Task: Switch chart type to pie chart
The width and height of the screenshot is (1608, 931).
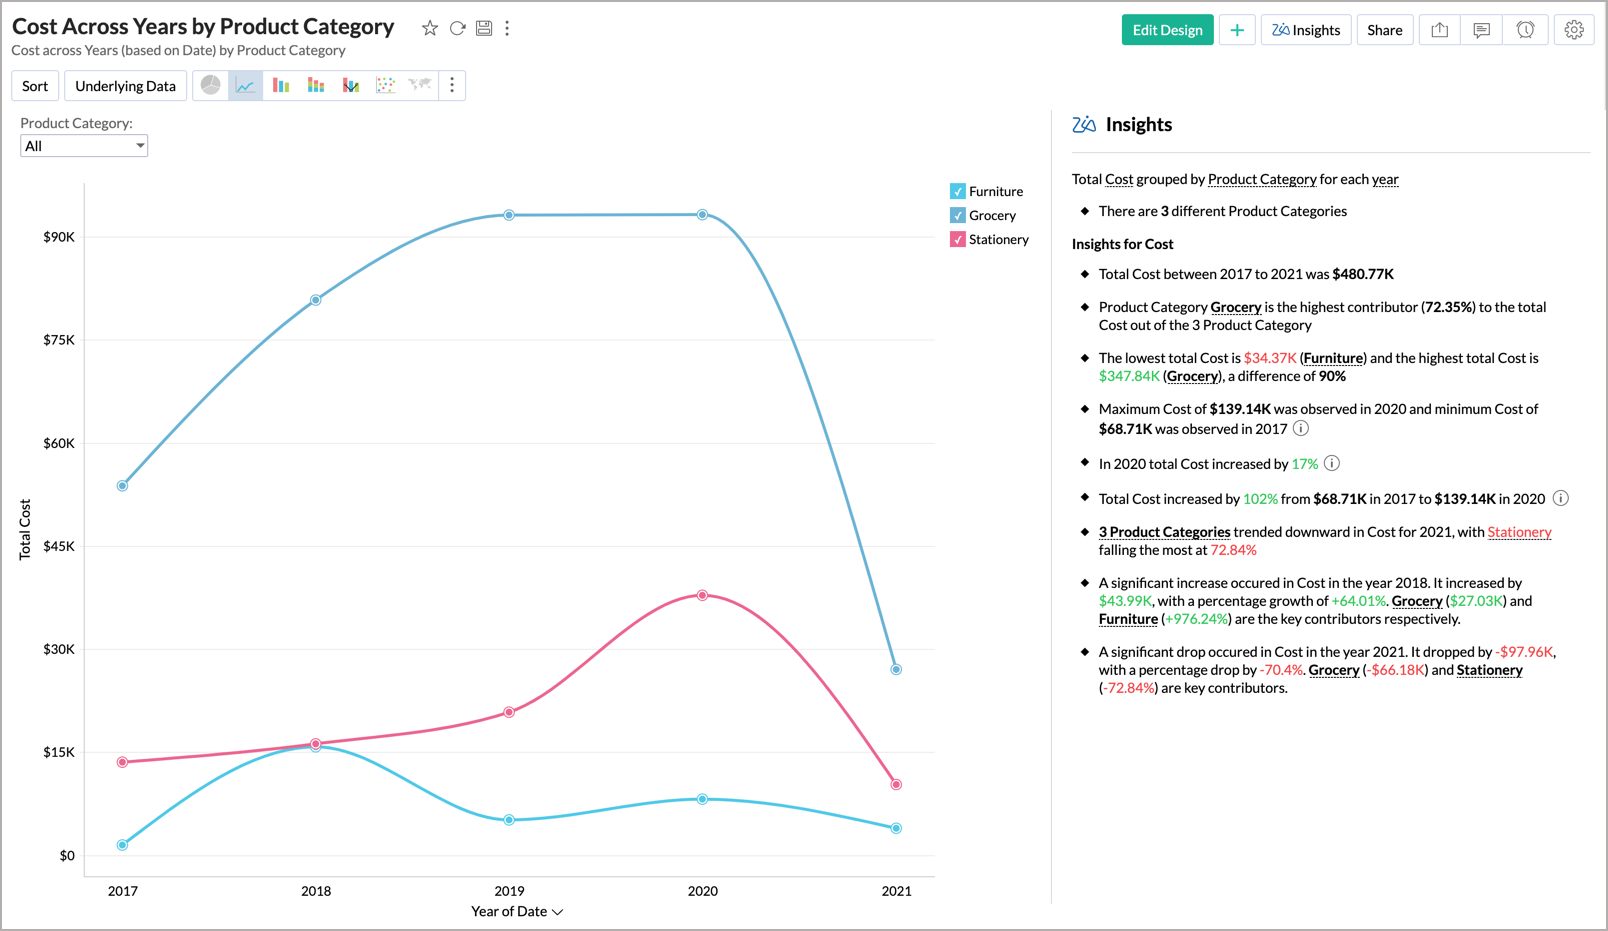Action: [210, 85]
